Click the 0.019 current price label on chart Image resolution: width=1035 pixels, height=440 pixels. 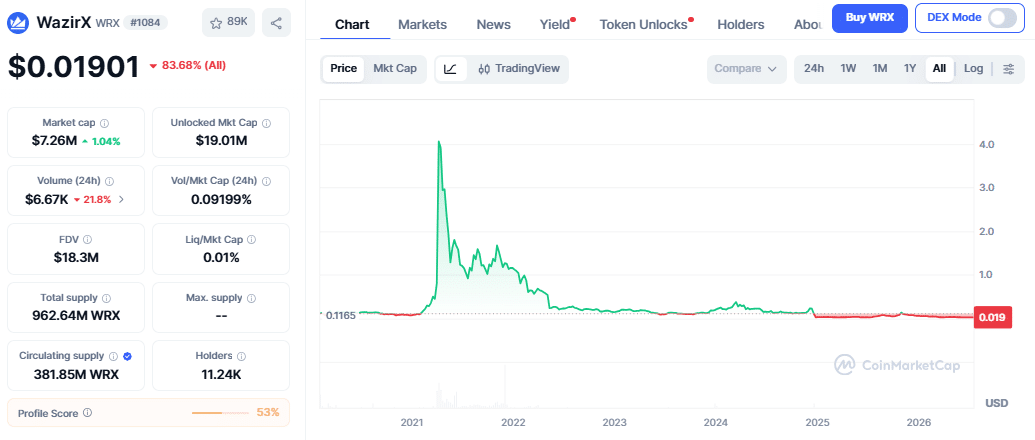[992, 317]
